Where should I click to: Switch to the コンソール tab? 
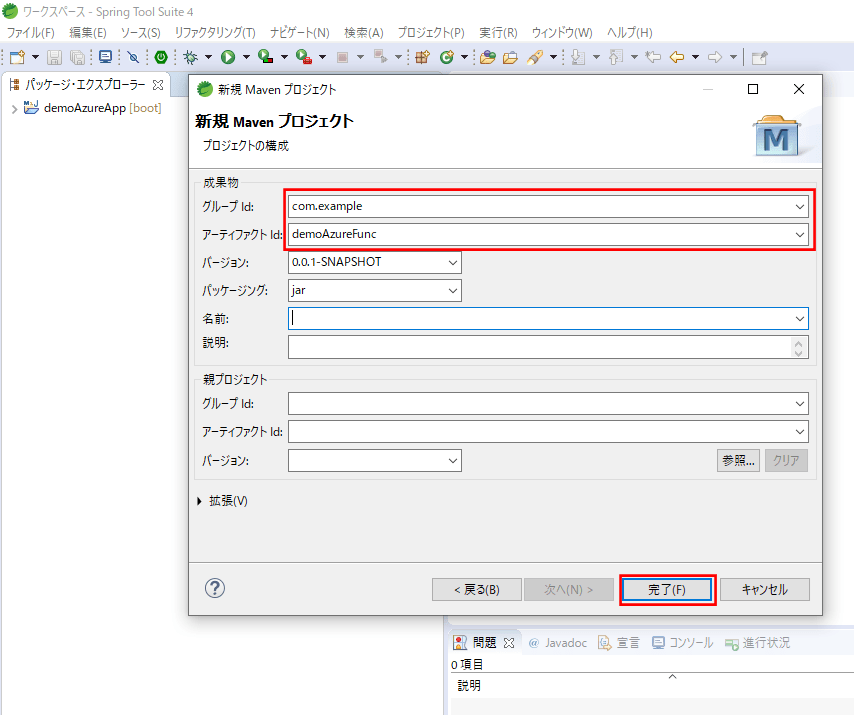point(683,642)
